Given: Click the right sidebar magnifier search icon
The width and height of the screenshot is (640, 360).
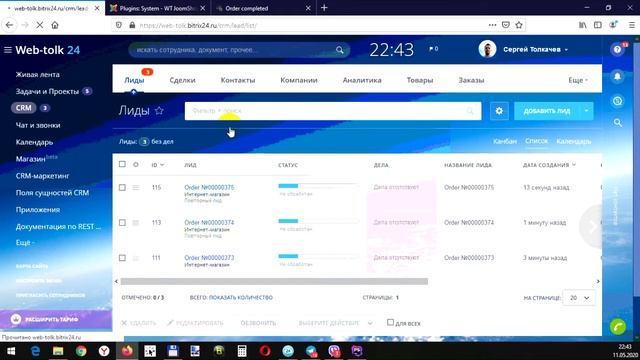Looking at the screenshot, I should click(618, 122).
